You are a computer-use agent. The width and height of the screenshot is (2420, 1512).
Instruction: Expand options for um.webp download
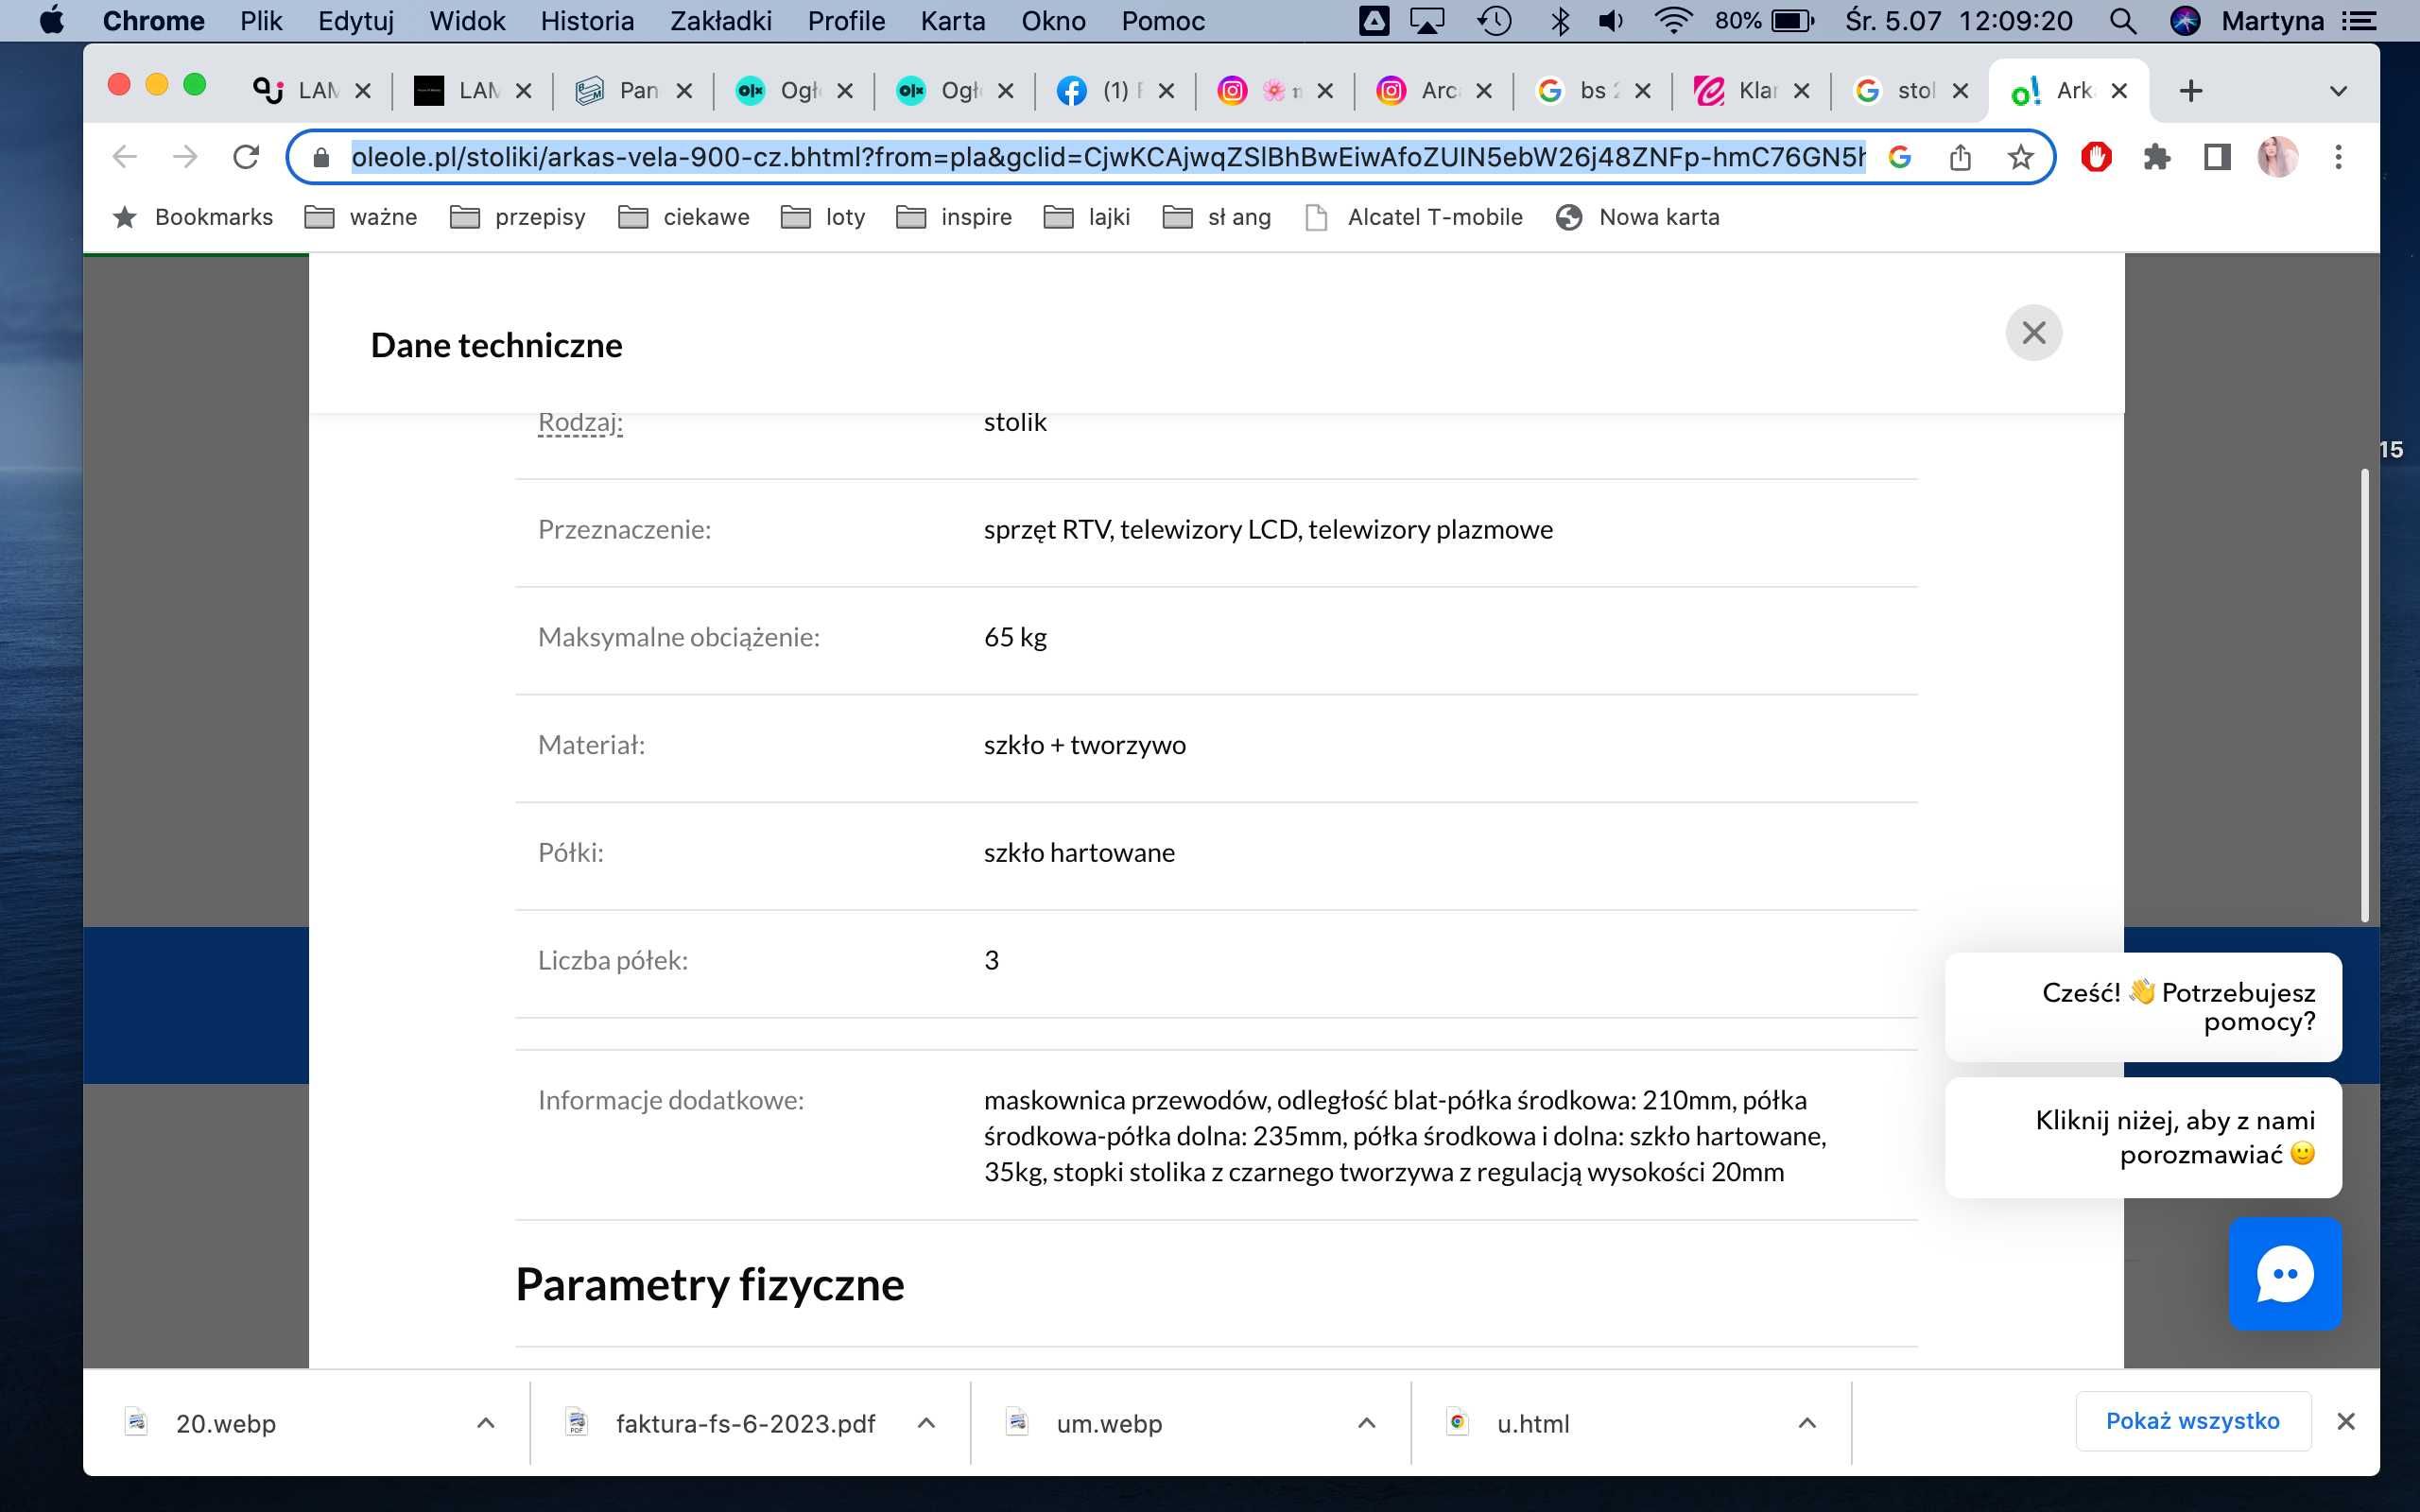pos(1366,1423)
